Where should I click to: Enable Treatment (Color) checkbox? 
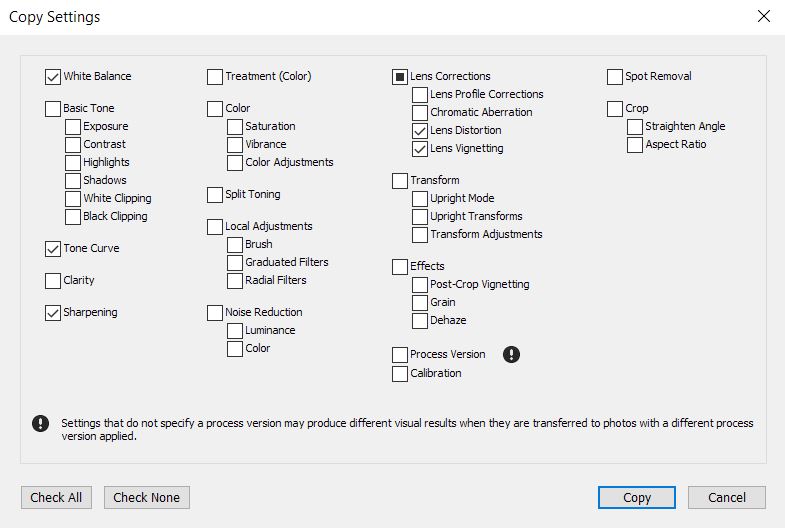[x=215, y=77]
